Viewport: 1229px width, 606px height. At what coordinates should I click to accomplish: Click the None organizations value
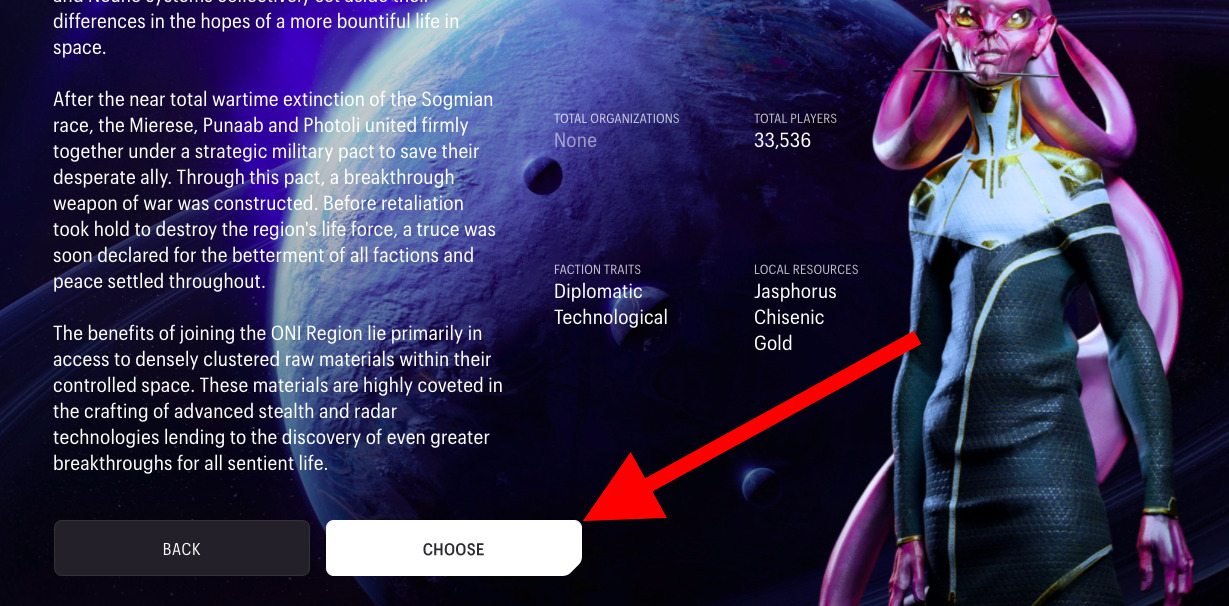point(575,141)
